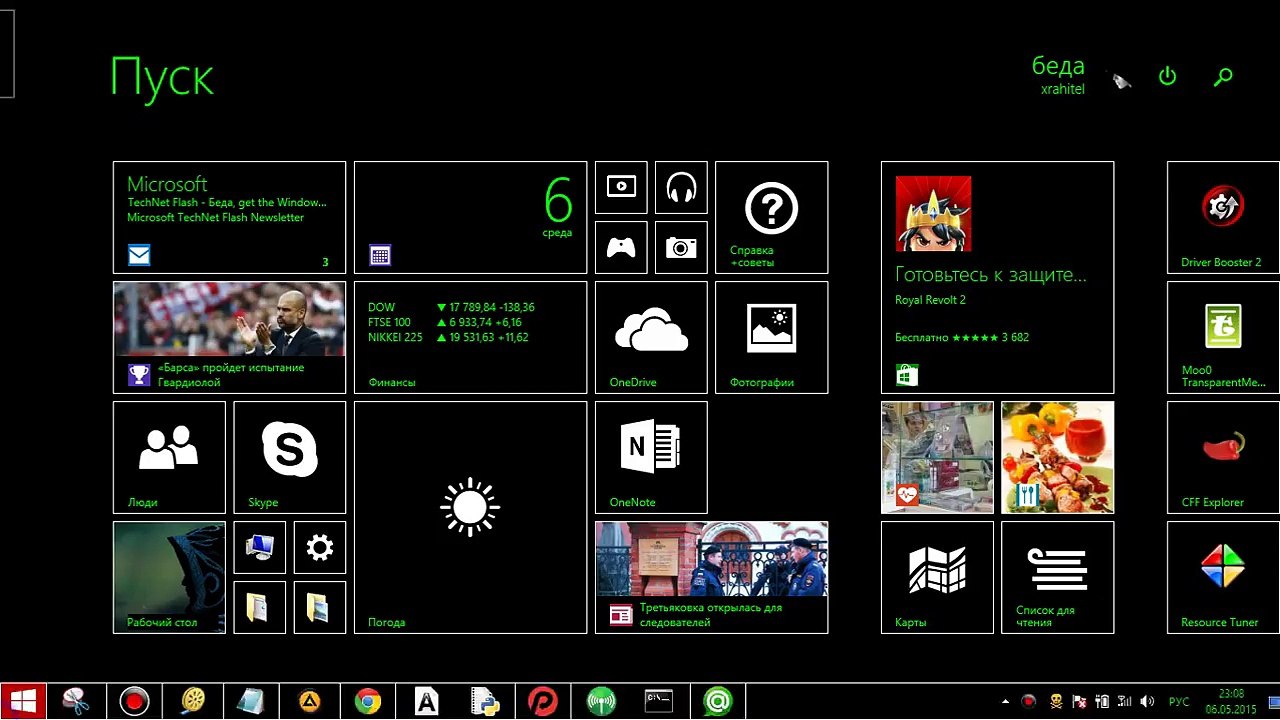Image resolution: width=1280 pixels, height=720 pixels.
Task: Open the Pictures folder tile
Action: click(x=319, y=607)
